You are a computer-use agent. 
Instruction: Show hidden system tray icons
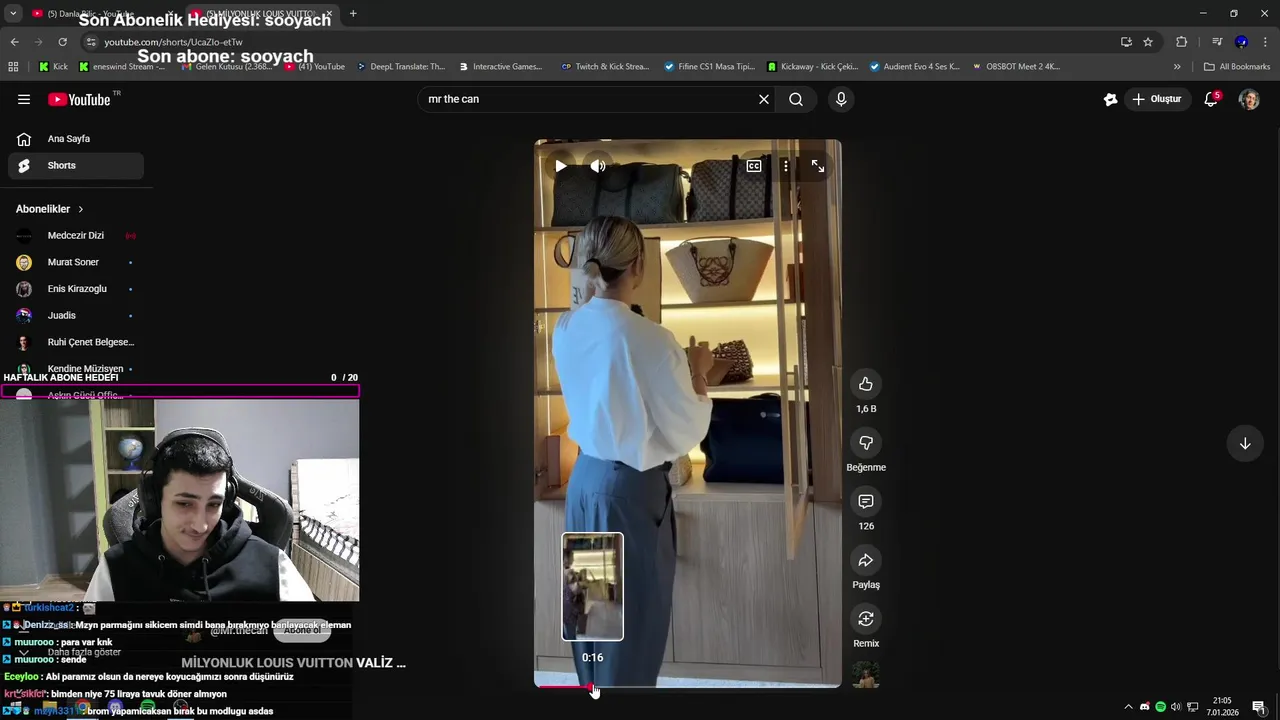point(1129,707)
